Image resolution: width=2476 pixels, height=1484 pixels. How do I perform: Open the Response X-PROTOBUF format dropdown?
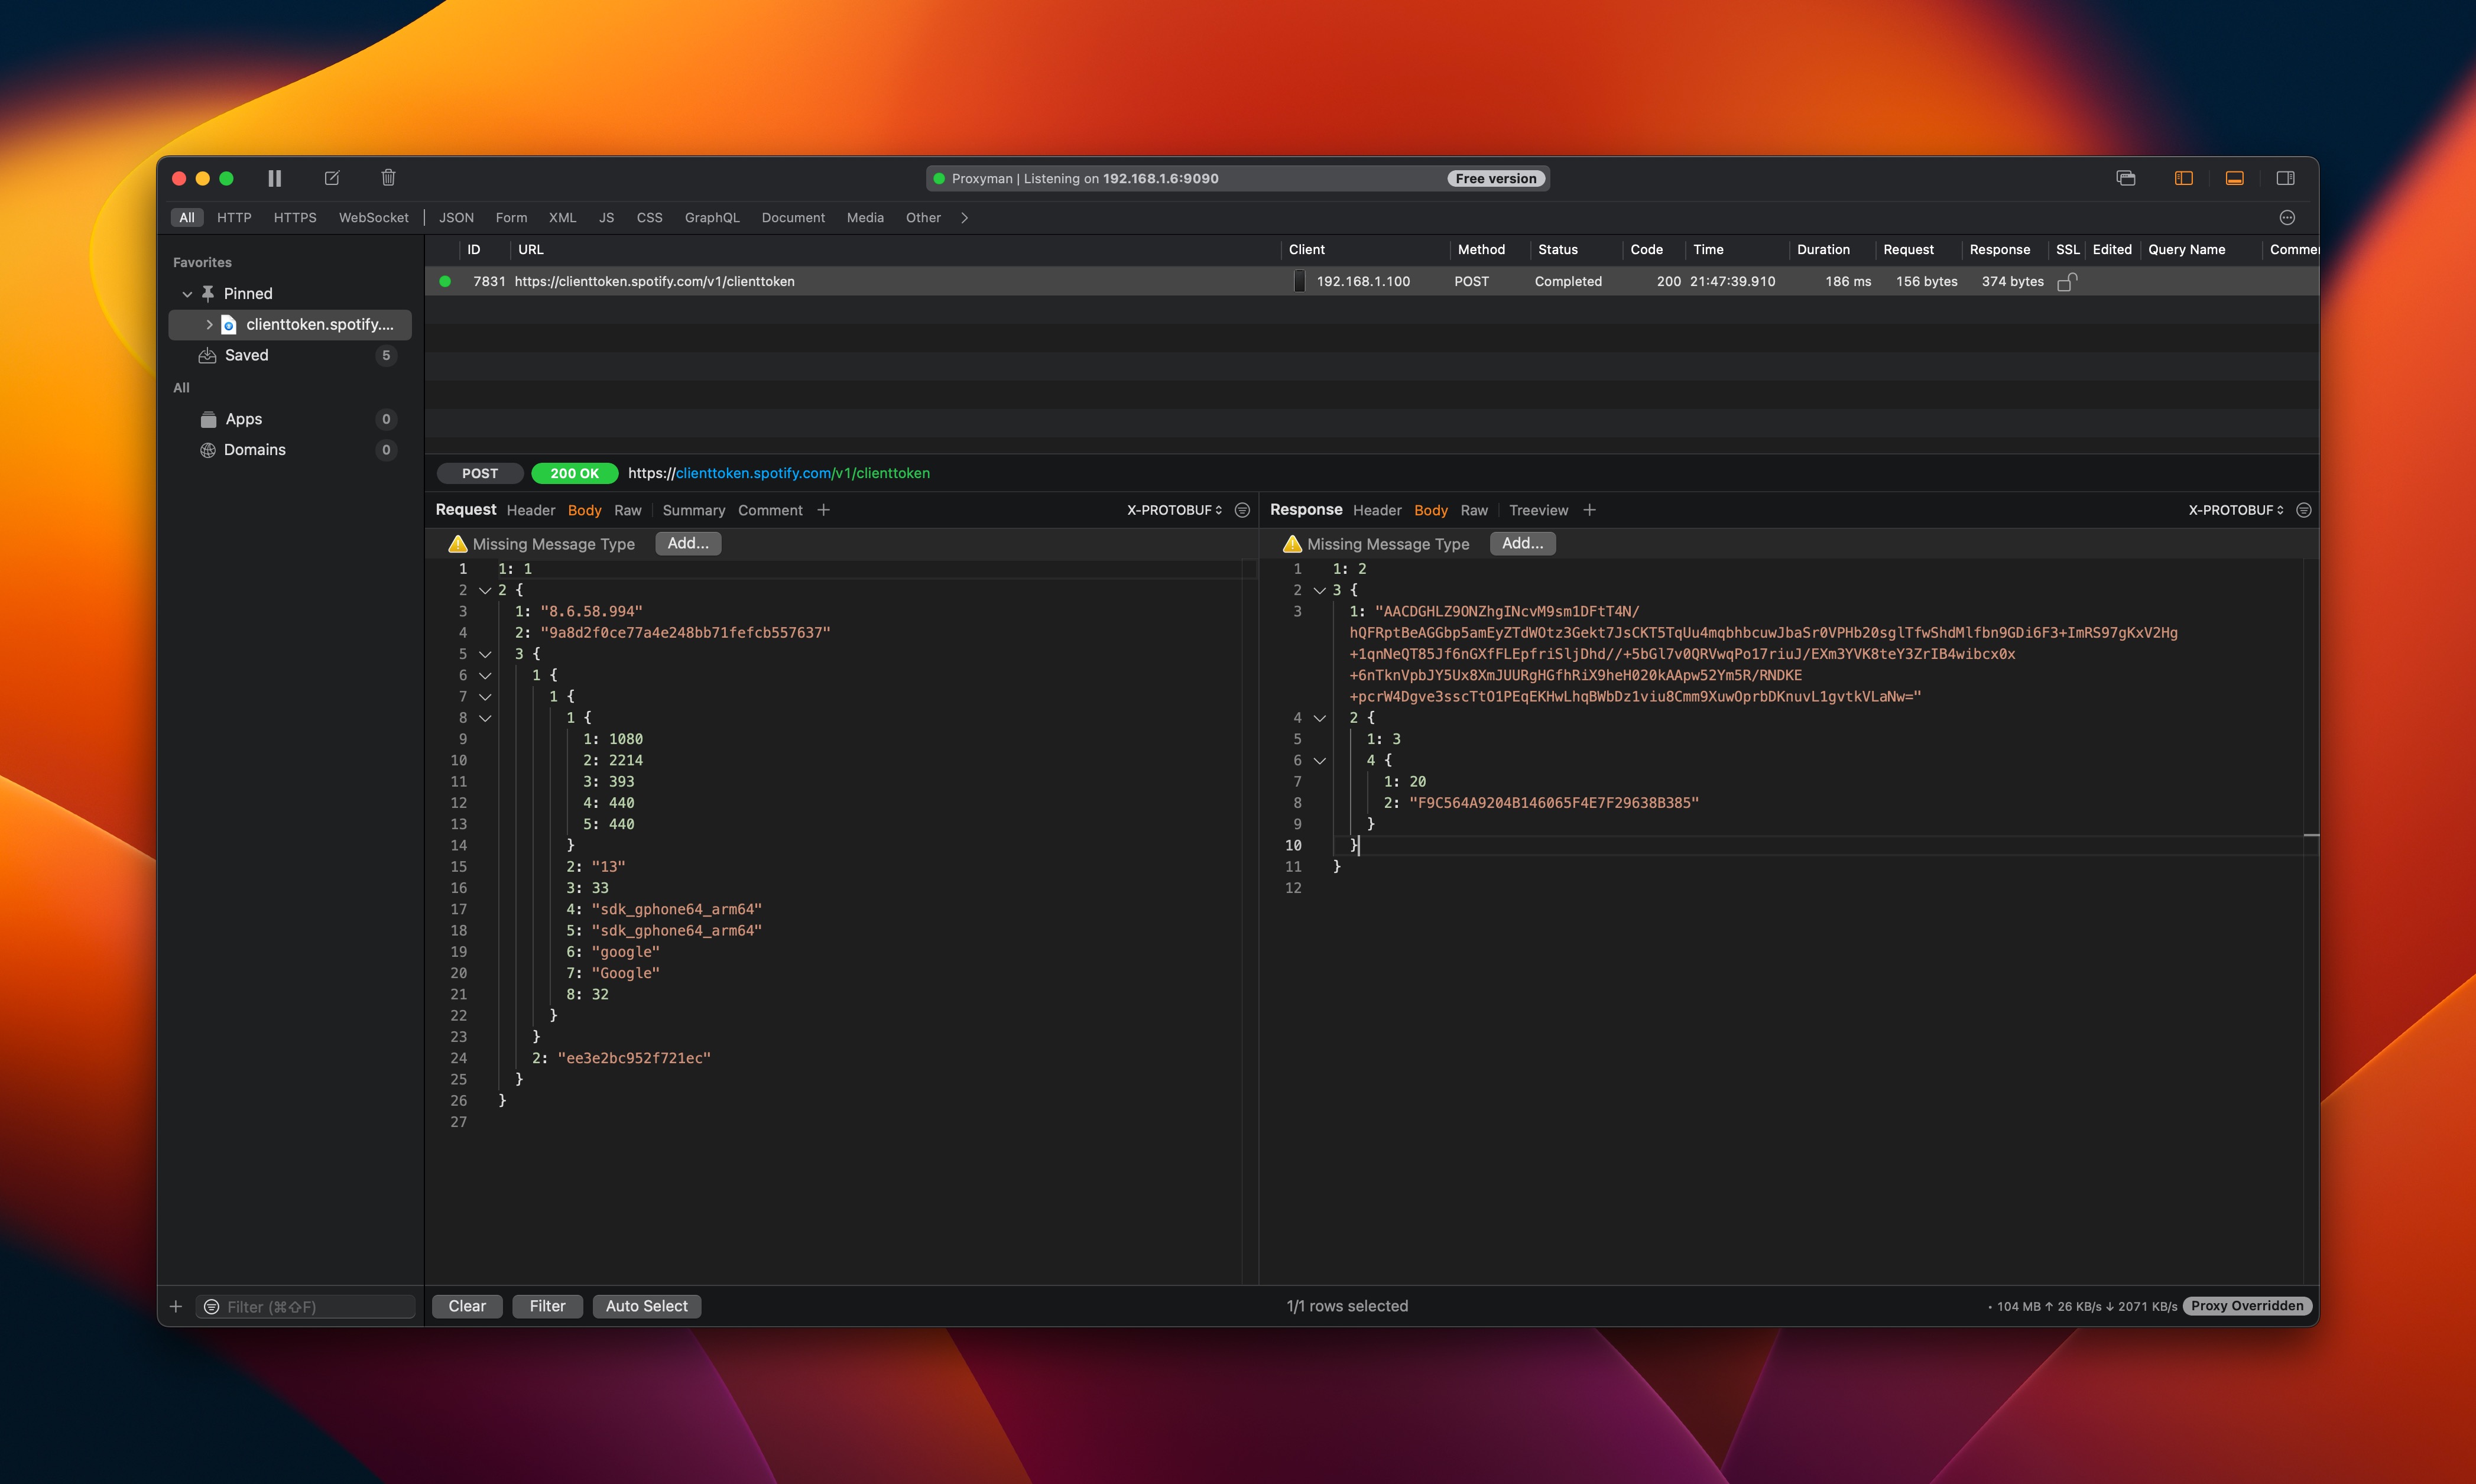click(x=2235, y=510)
